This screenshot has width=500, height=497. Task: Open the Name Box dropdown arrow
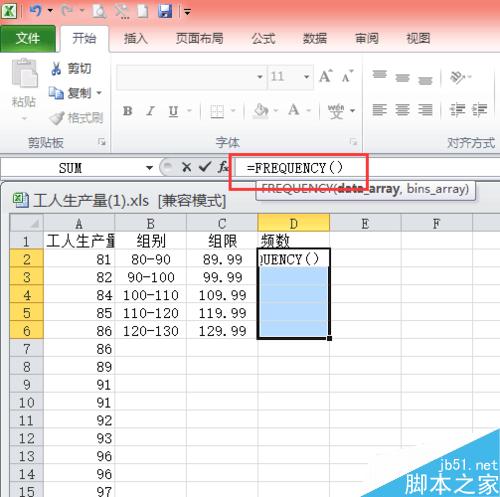tap(150, 168)
